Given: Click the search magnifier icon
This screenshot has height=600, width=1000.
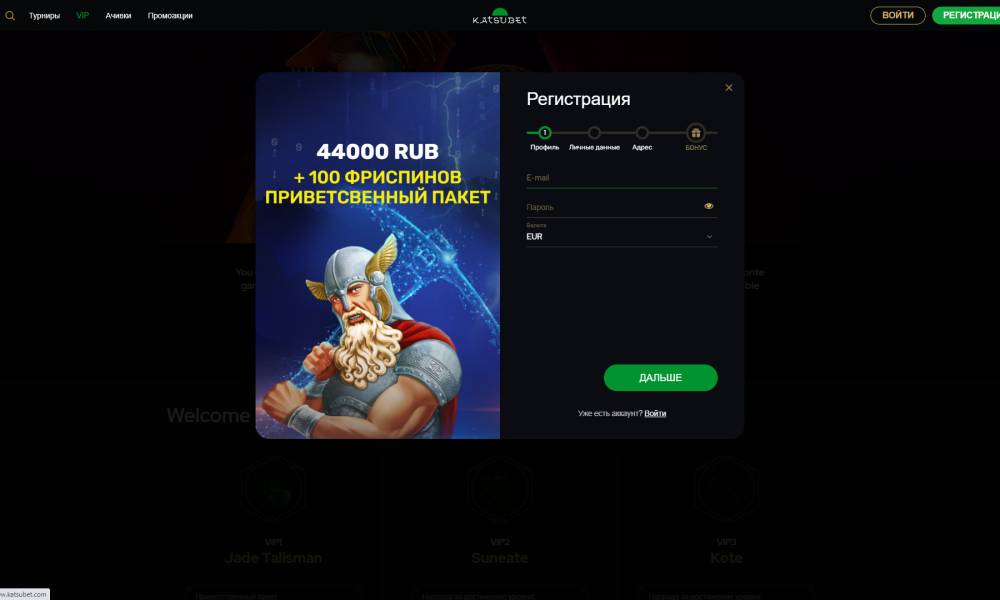Looking at the screenshot, I should click(x=10, y=16).
